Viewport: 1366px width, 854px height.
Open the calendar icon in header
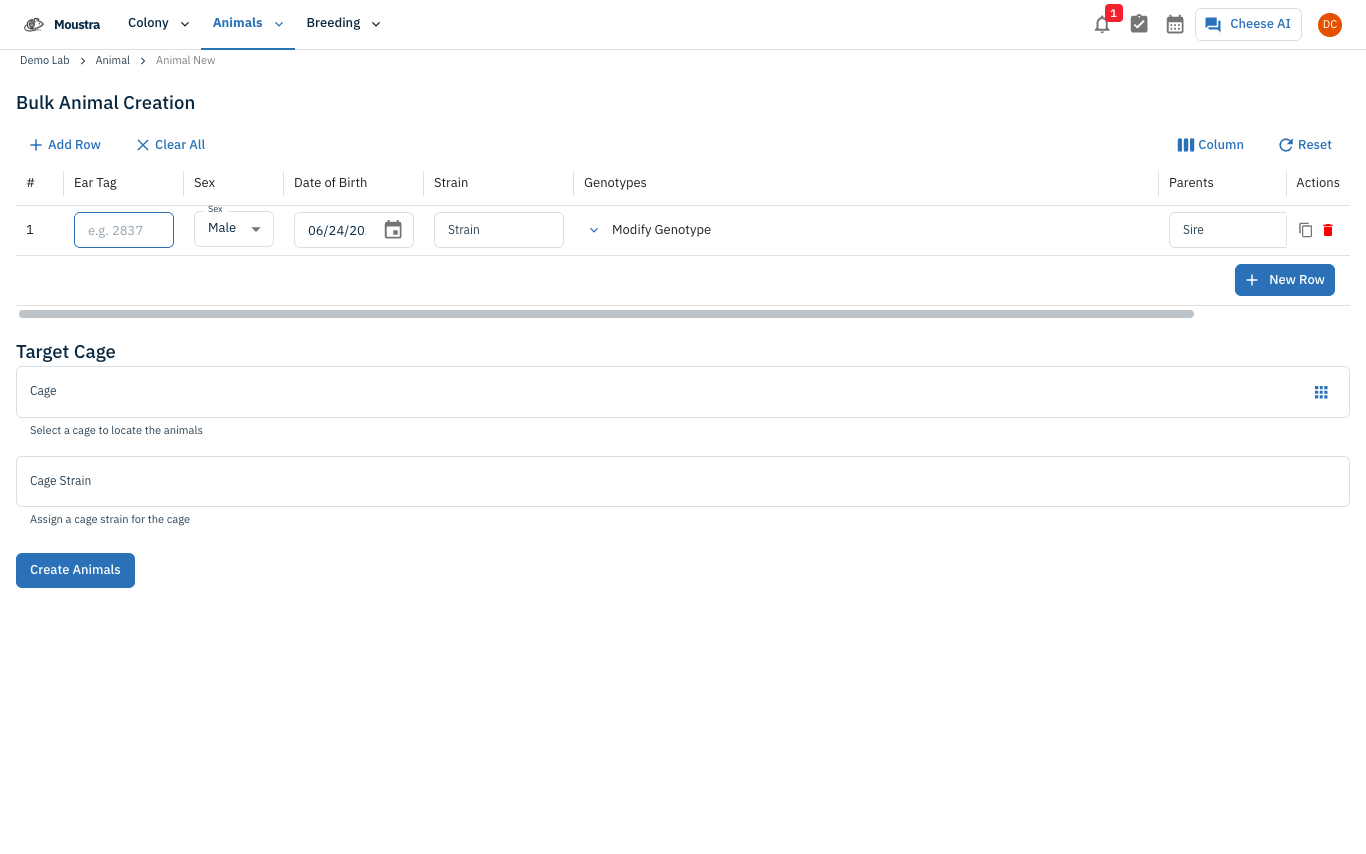1175,24
